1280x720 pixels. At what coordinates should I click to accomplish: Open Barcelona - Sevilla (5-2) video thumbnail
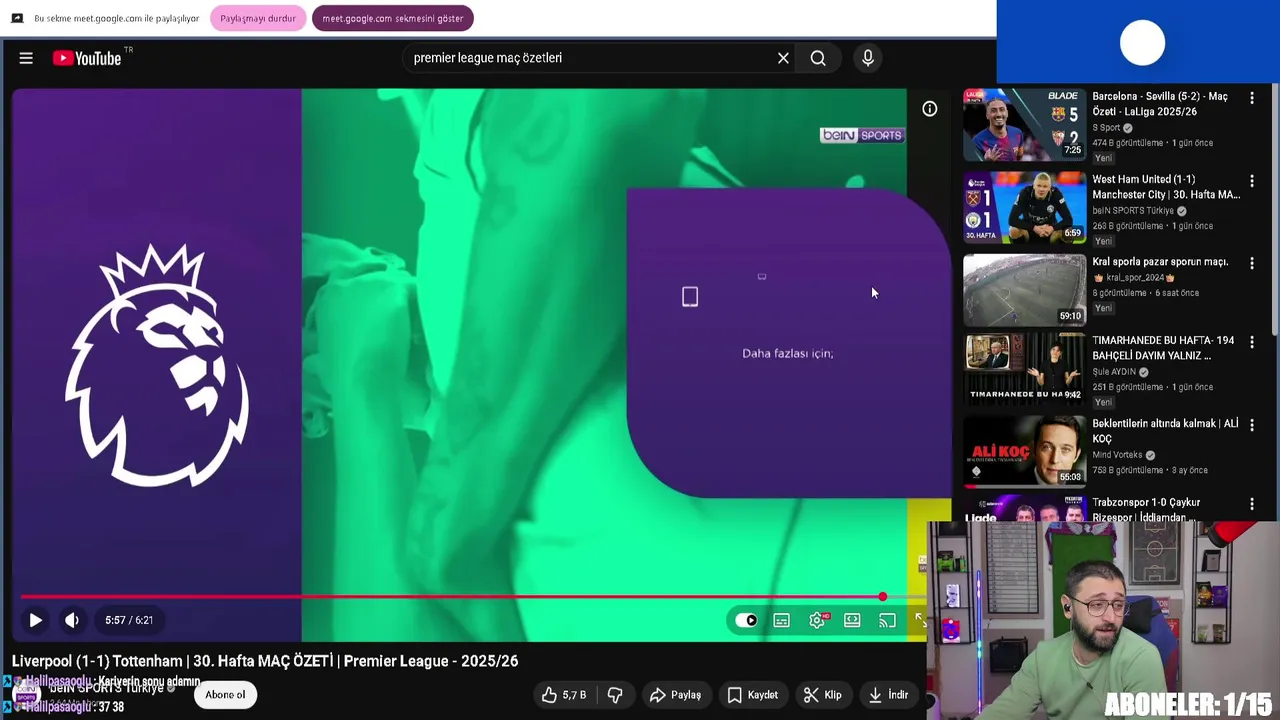(1024, 124)
